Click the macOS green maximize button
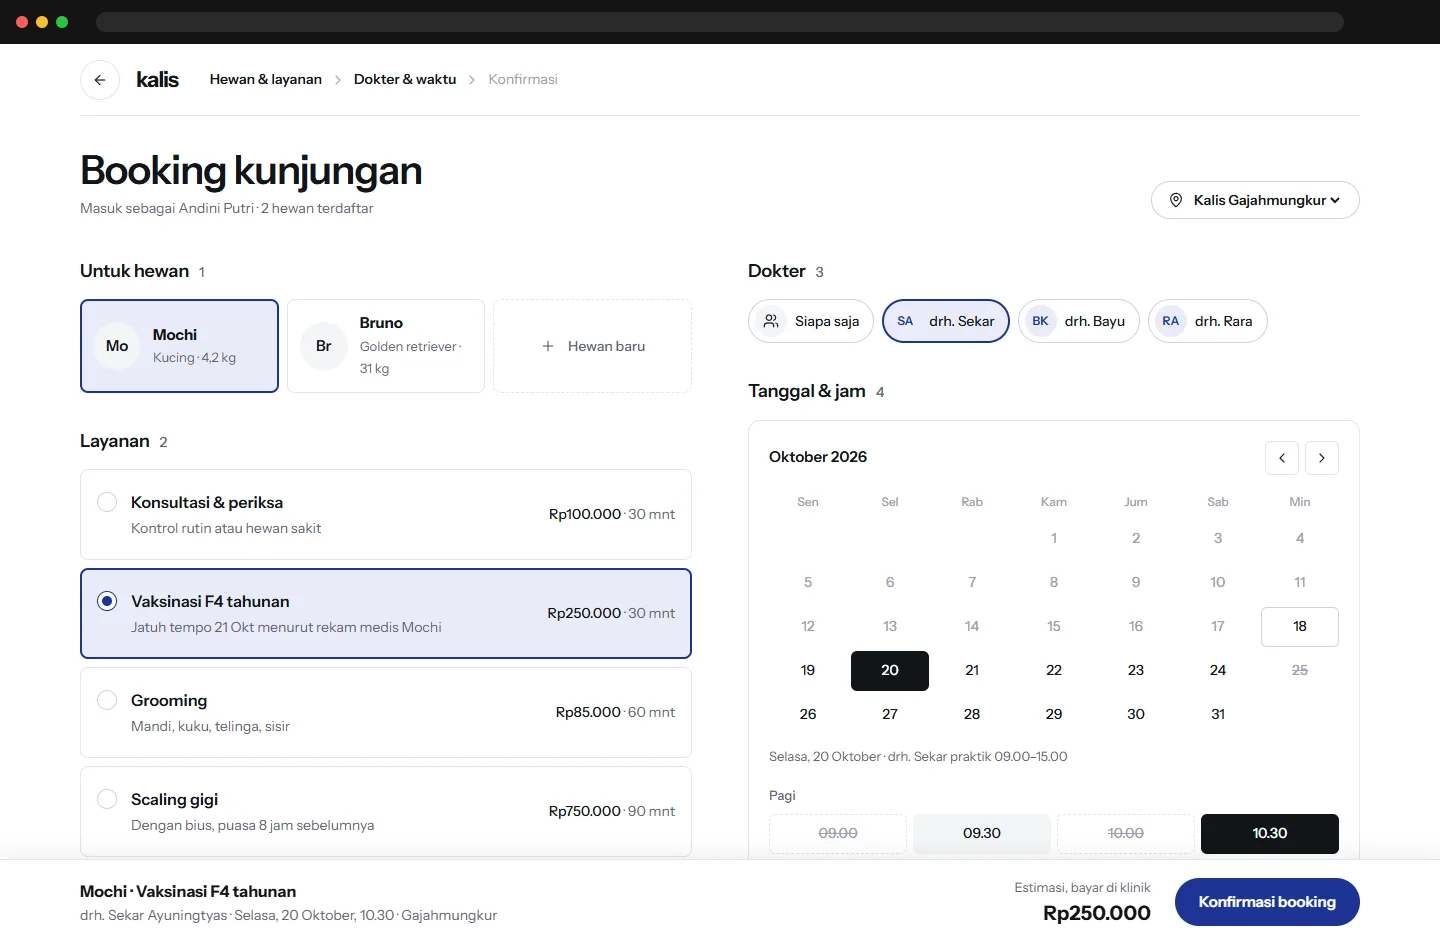1440x944 pixels. pos(62,22)
